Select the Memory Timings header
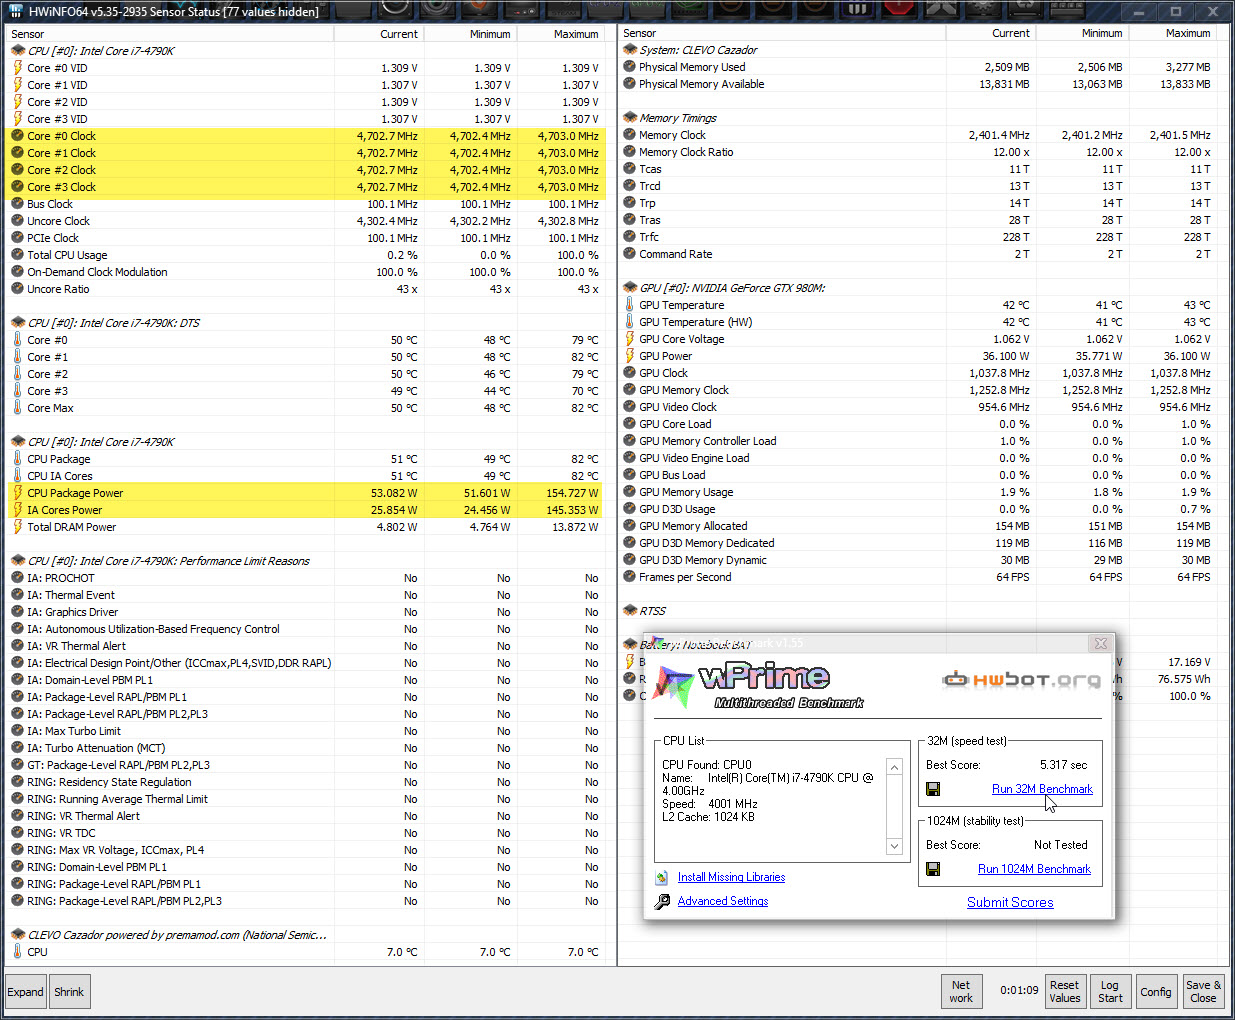1235x1020 pixels. (678, 118)
